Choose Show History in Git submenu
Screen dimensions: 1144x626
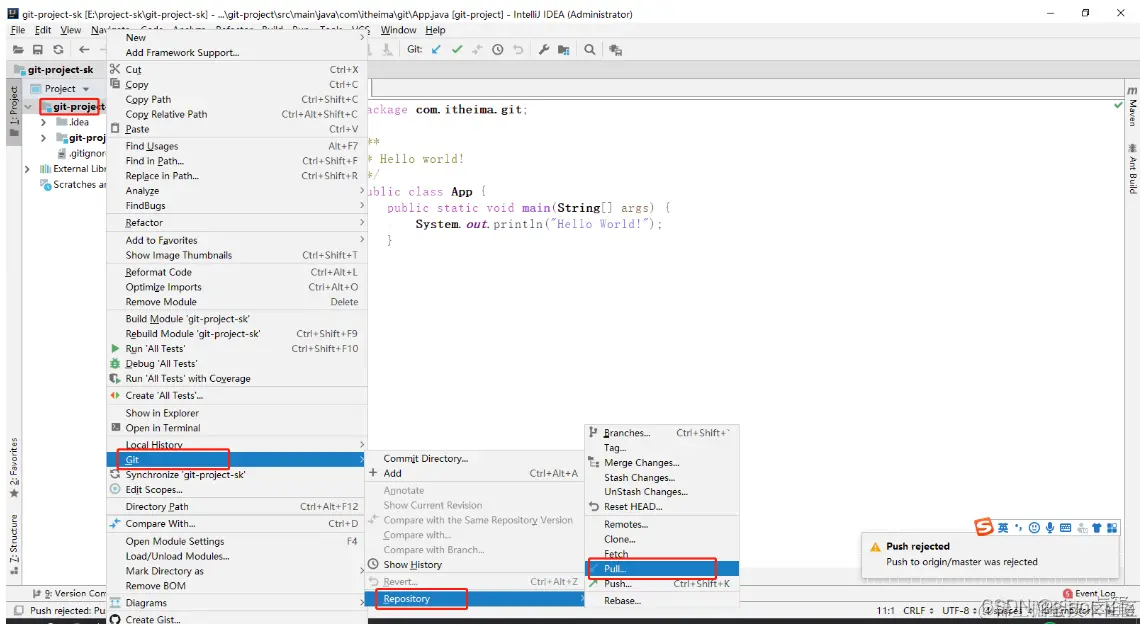point(474,565)
